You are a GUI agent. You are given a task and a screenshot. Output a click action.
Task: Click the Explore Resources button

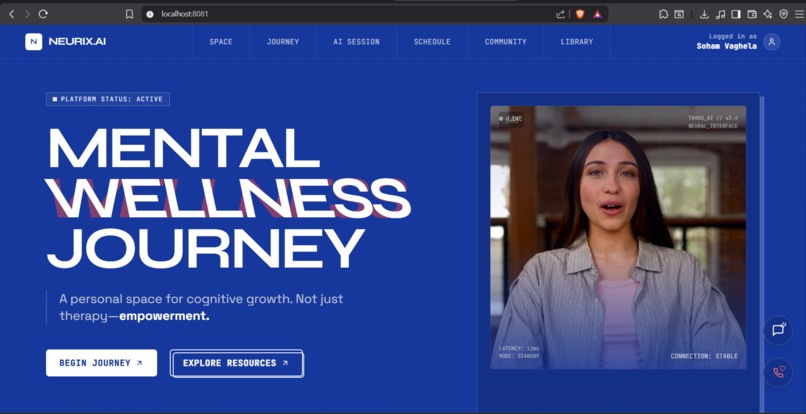(236, 363)
